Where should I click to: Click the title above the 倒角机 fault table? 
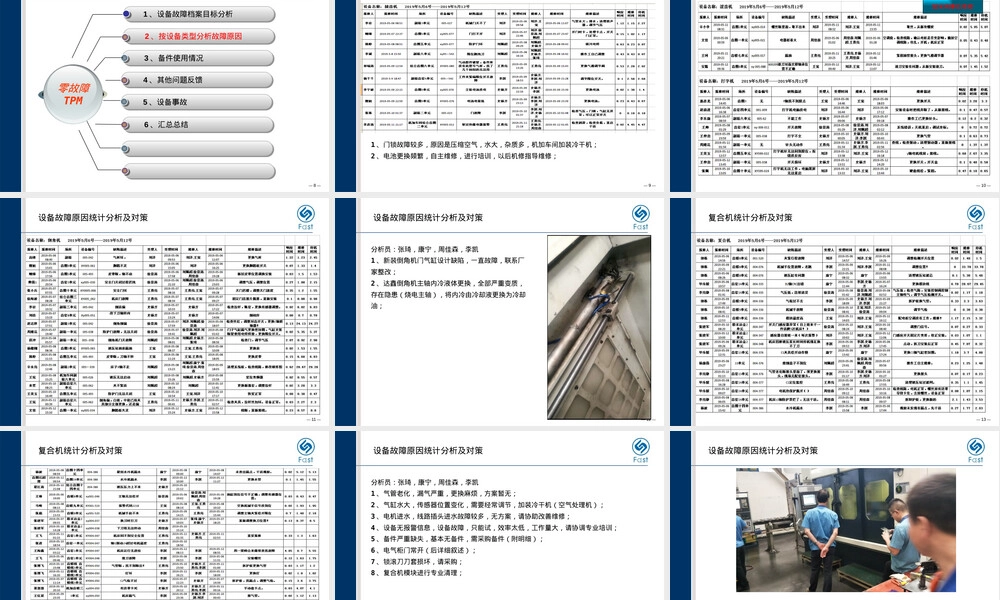pos(93,217)
